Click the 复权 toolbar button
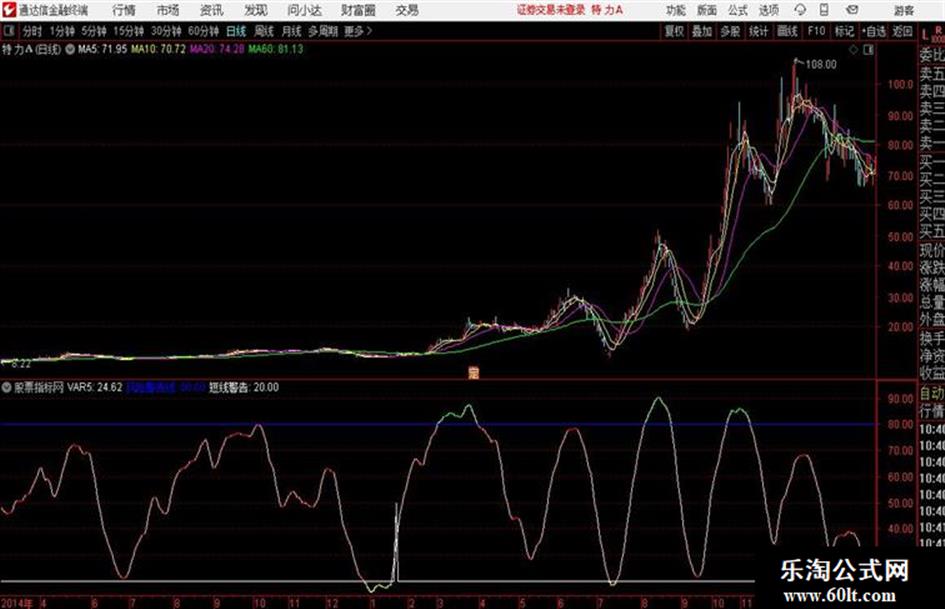Viewport: 945px width, 609px height. [x=674, y=31]
